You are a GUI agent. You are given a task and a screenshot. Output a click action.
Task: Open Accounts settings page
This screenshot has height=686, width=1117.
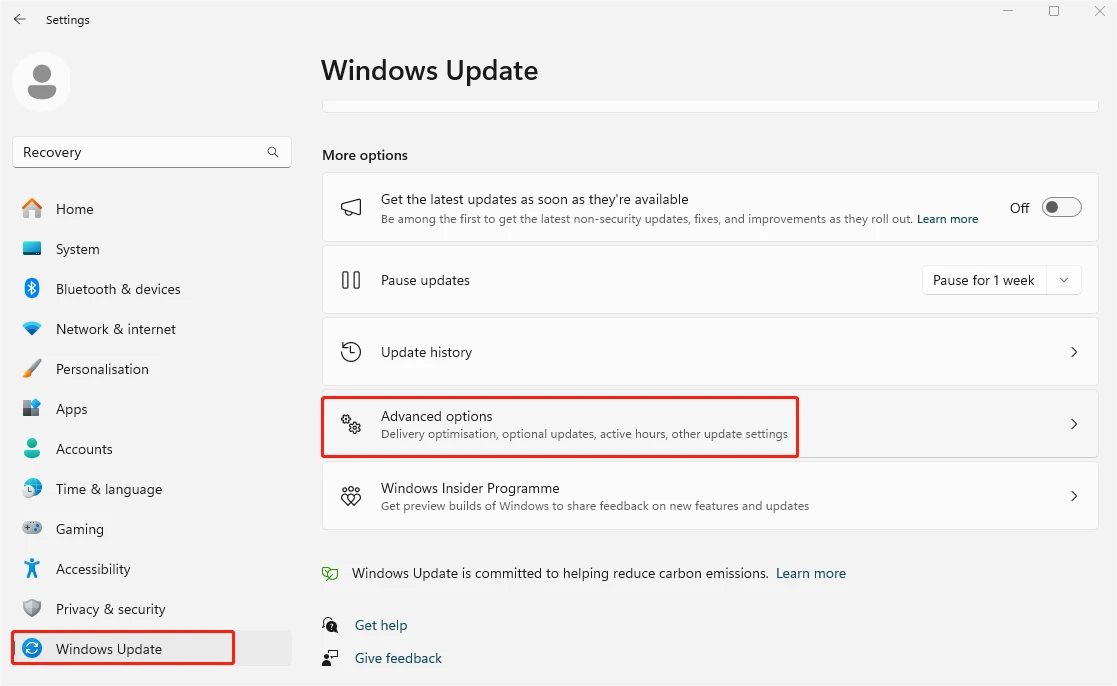point(152,448)
